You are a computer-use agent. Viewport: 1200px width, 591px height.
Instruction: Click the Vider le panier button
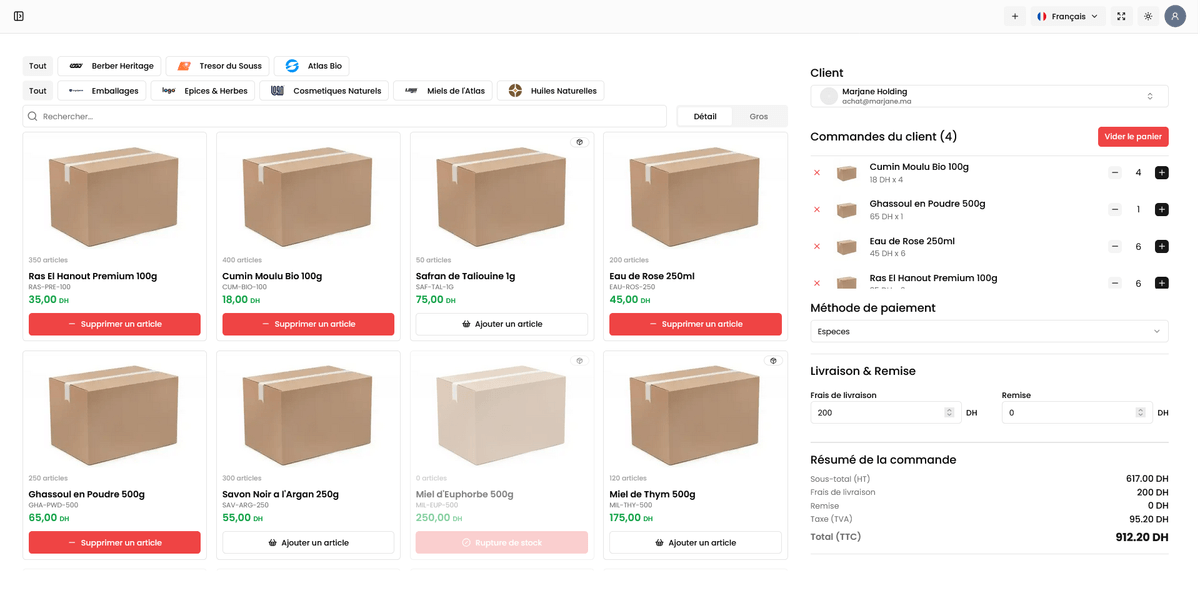point(1133,137)
